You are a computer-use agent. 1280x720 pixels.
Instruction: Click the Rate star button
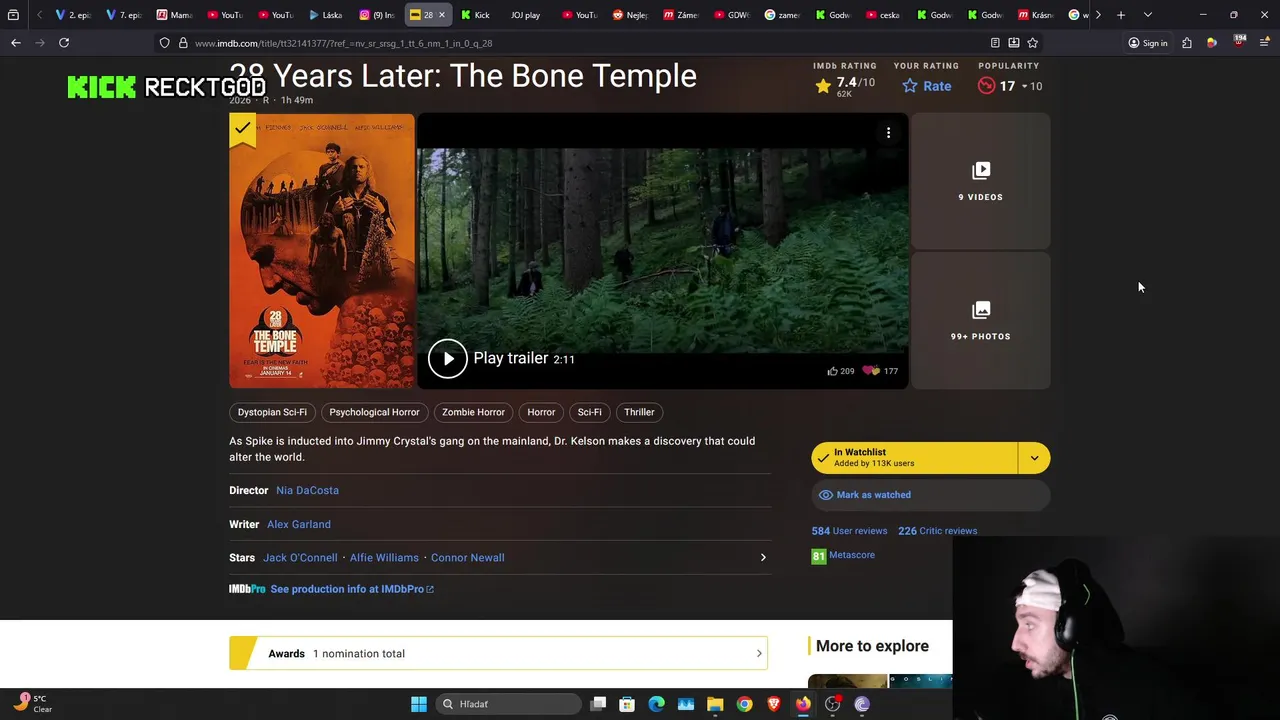(926, 86)
